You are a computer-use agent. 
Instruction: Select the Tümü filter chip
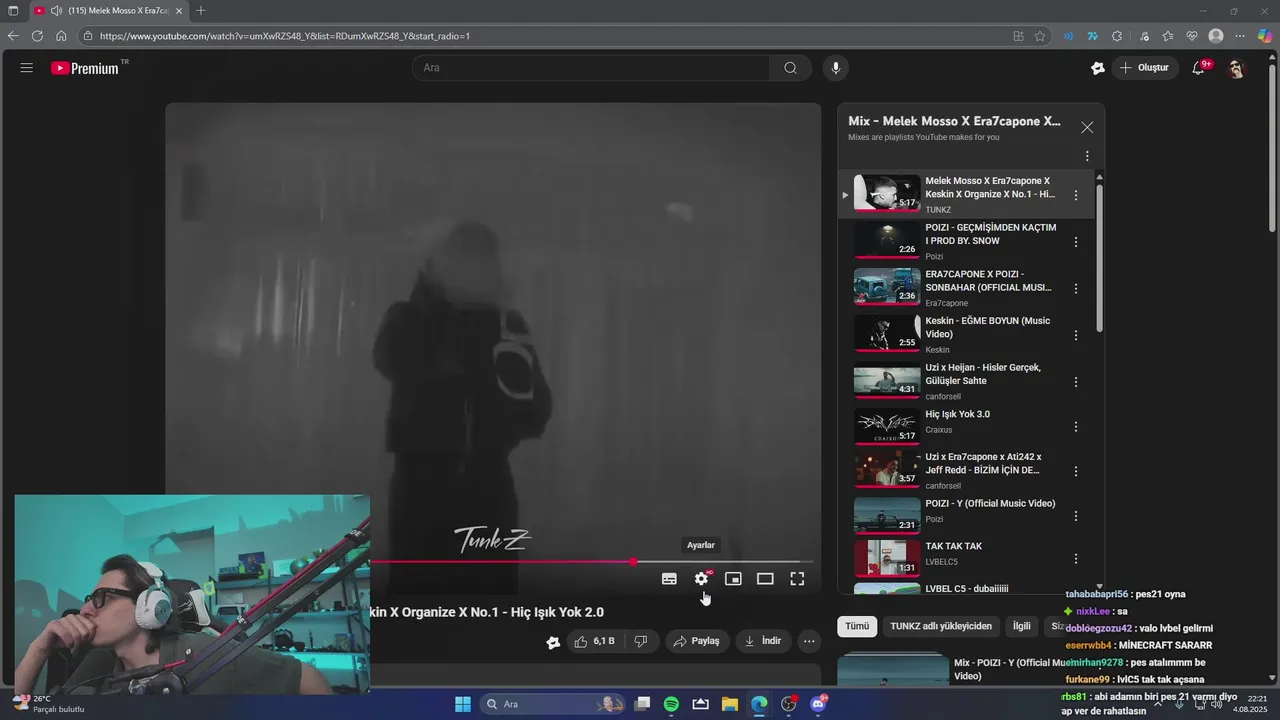tap(857, 626)
